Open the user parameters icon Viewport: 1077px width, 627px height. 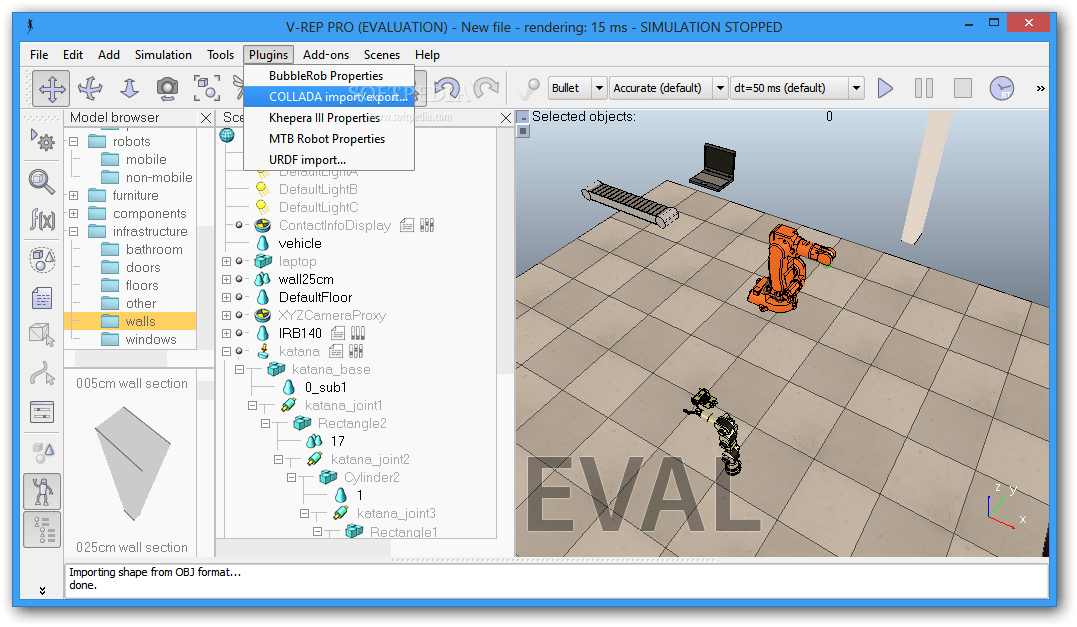click(x=42, y=412)
